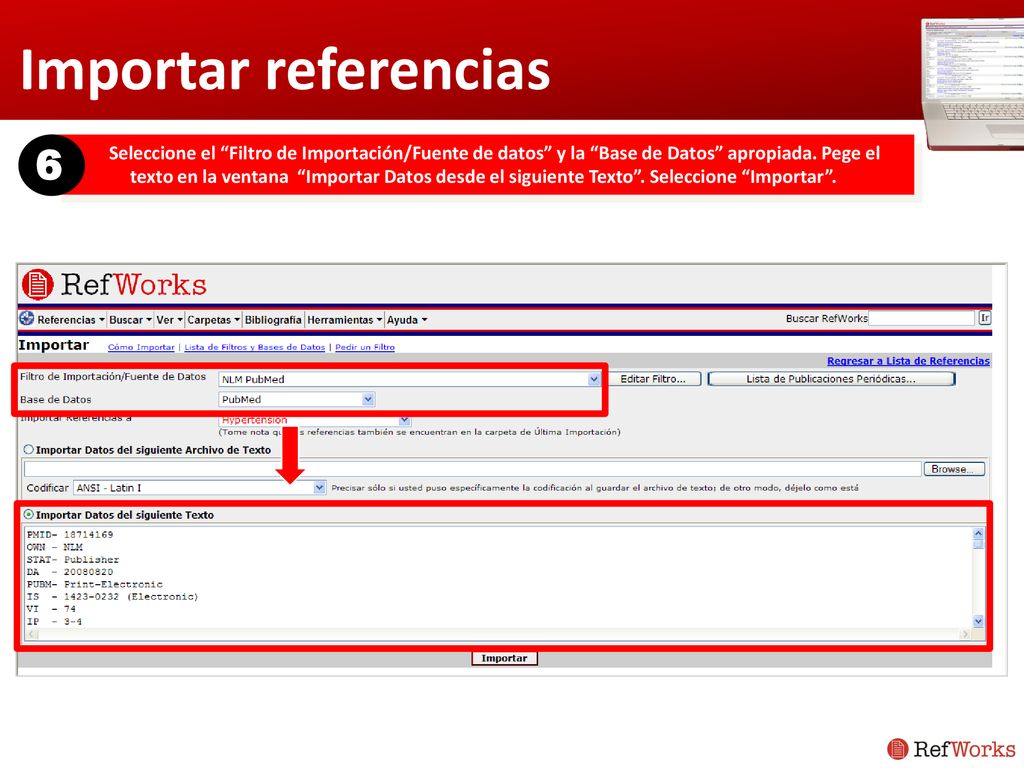Click the RefWorks logo at slide bottom
This screenshot has width=1024, height=768.
click(x=951, y=749)
